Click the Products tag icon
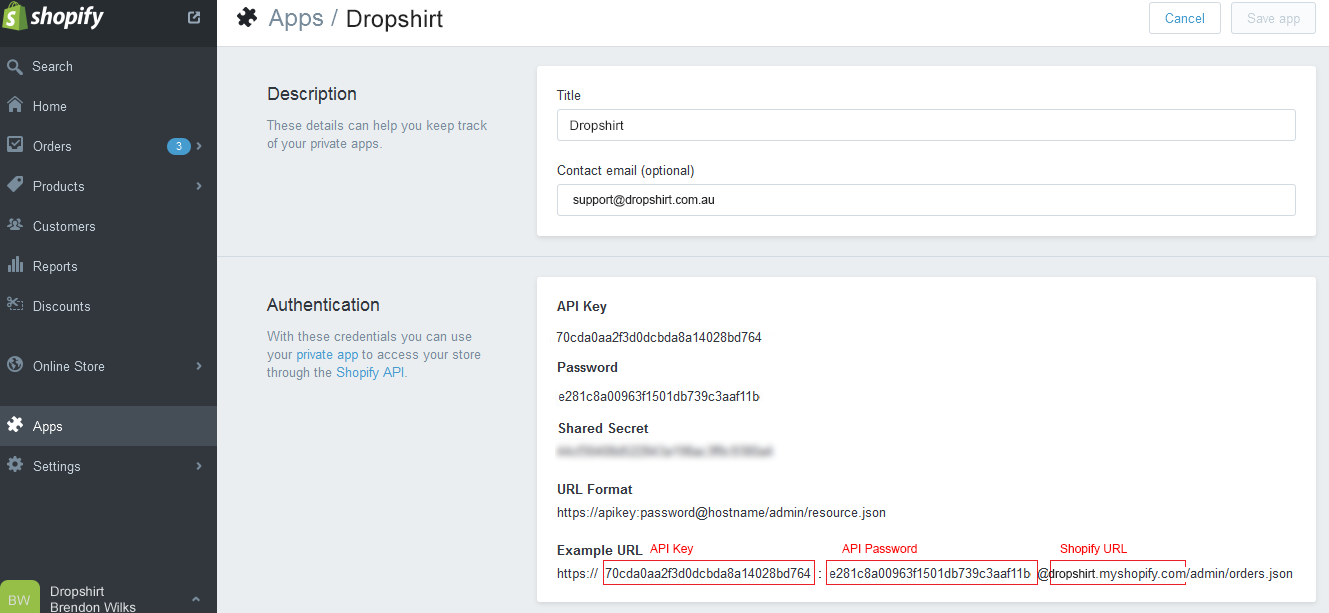This screenshot has height=613, width=1329. tap(15, 185)
